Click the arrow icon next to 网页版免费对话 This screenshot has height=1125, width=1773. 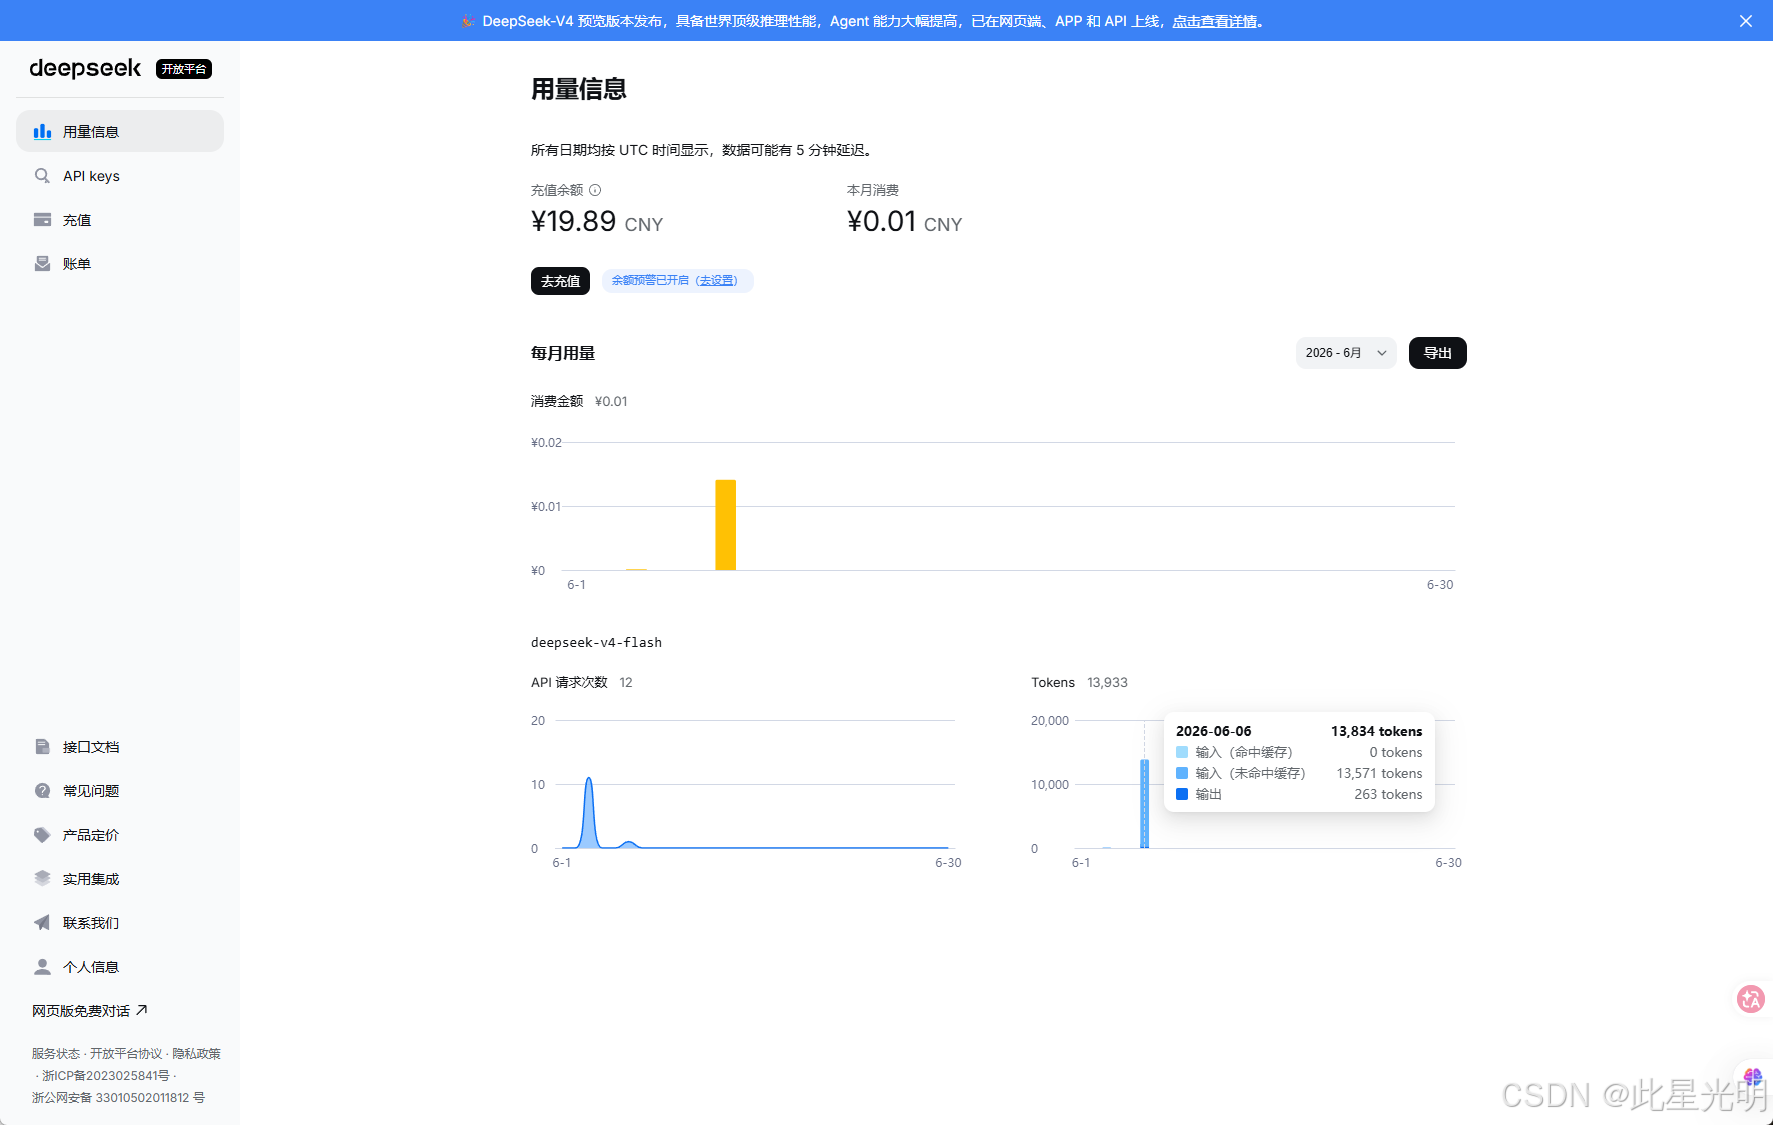pos(142,1010)
